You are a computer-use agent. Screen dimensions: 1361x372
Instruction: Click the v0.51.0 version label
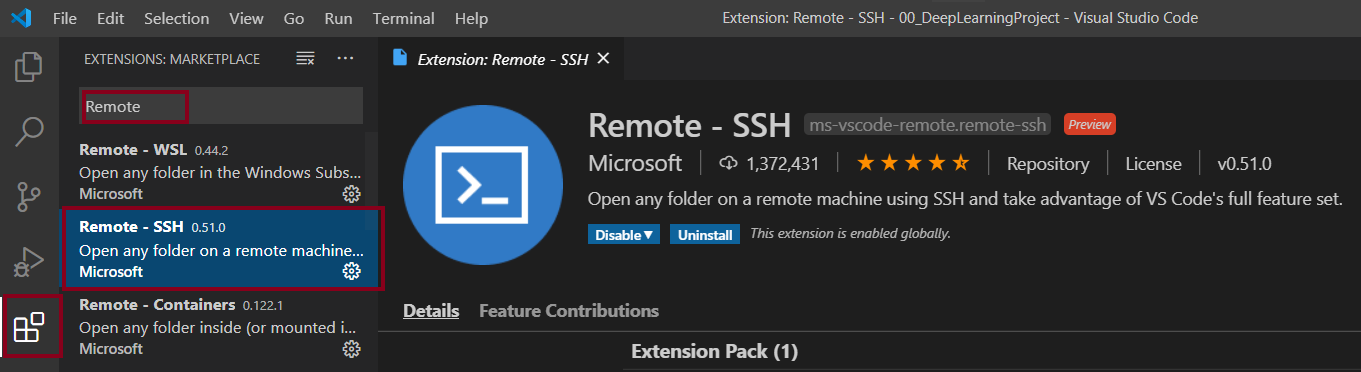[x=1244, y=164]
